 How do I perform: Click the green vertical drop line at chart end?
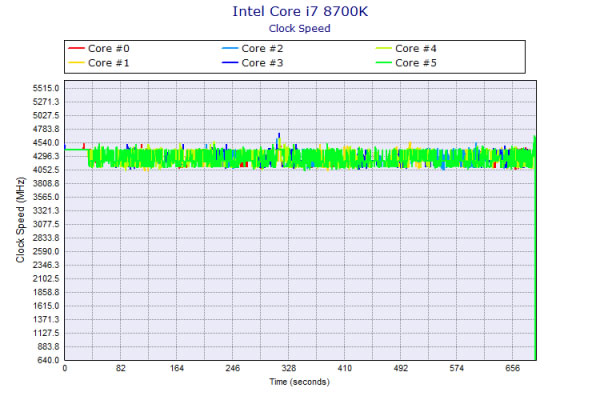[x=535, y=248]
